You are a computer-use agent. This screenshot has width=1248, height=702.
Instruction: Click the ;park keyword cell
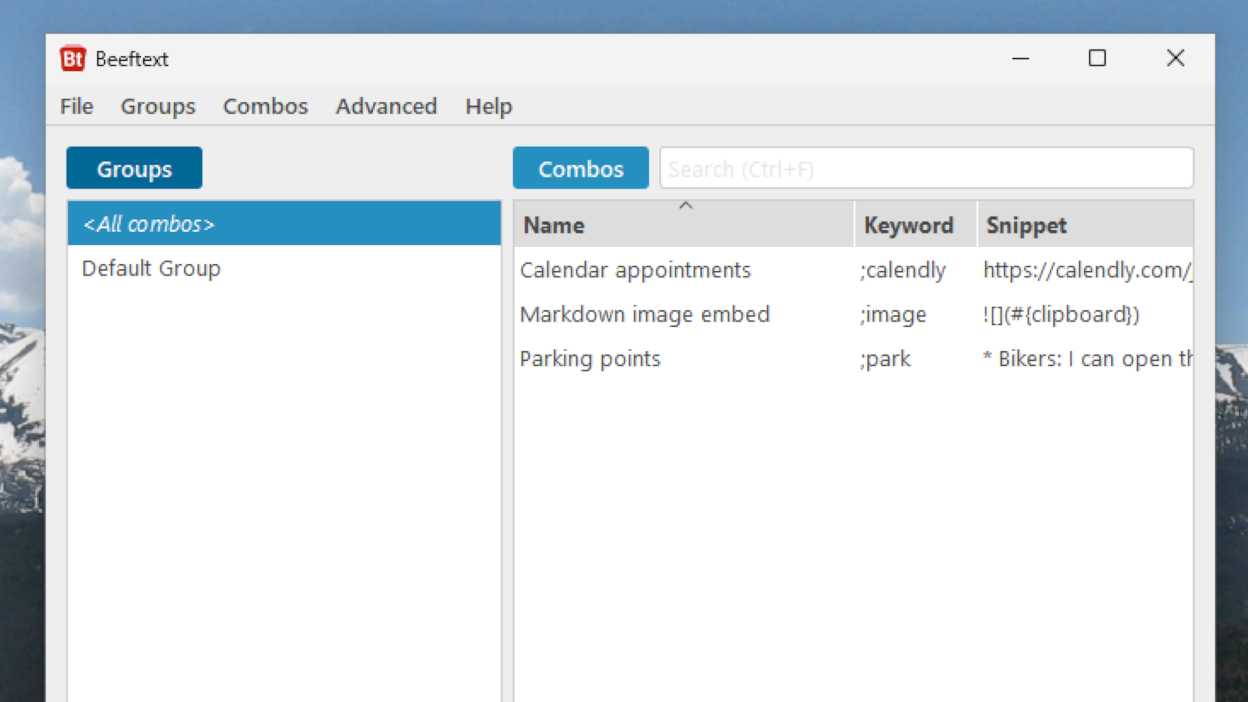(886, 358)
